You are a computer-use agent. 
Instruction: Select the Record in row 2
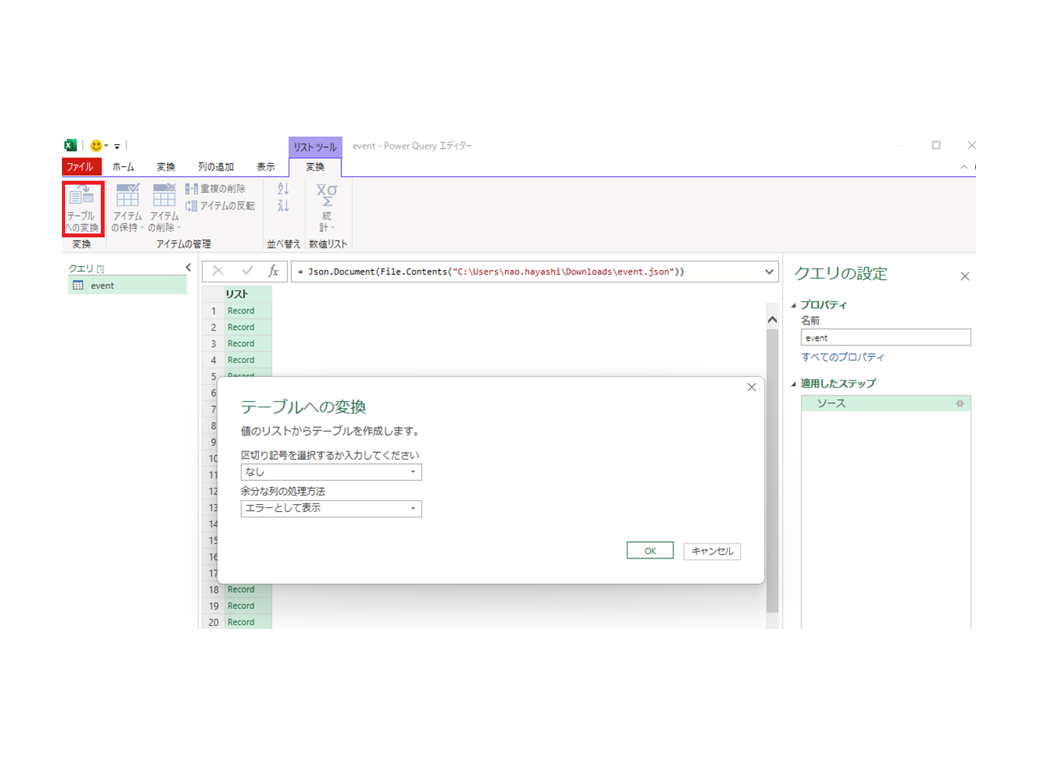248,327
